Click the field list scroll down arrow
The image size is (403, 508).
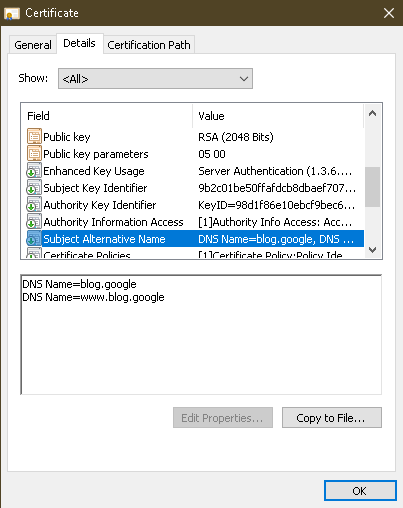[x=373, y=249]
